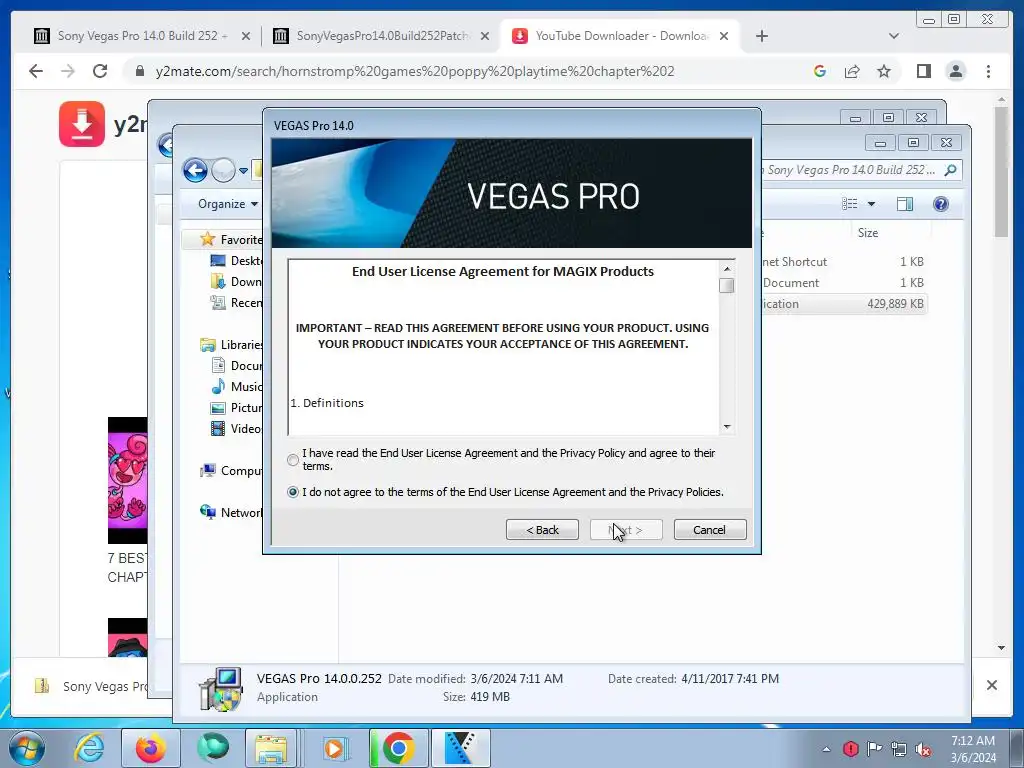This screenshot has width=1024, height=768.
Task: Select Libraries in navigation pane
Action: point(231,344)
